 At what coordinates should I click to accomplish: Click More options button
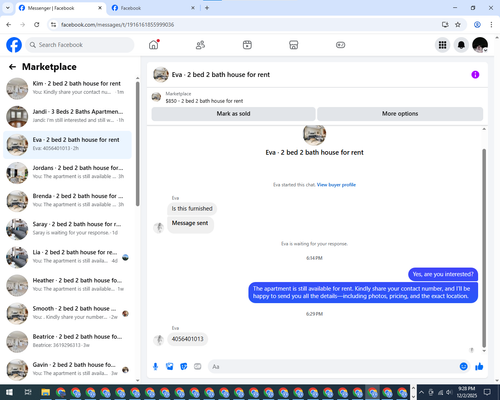pyautogui.click(x=400, y=114)
